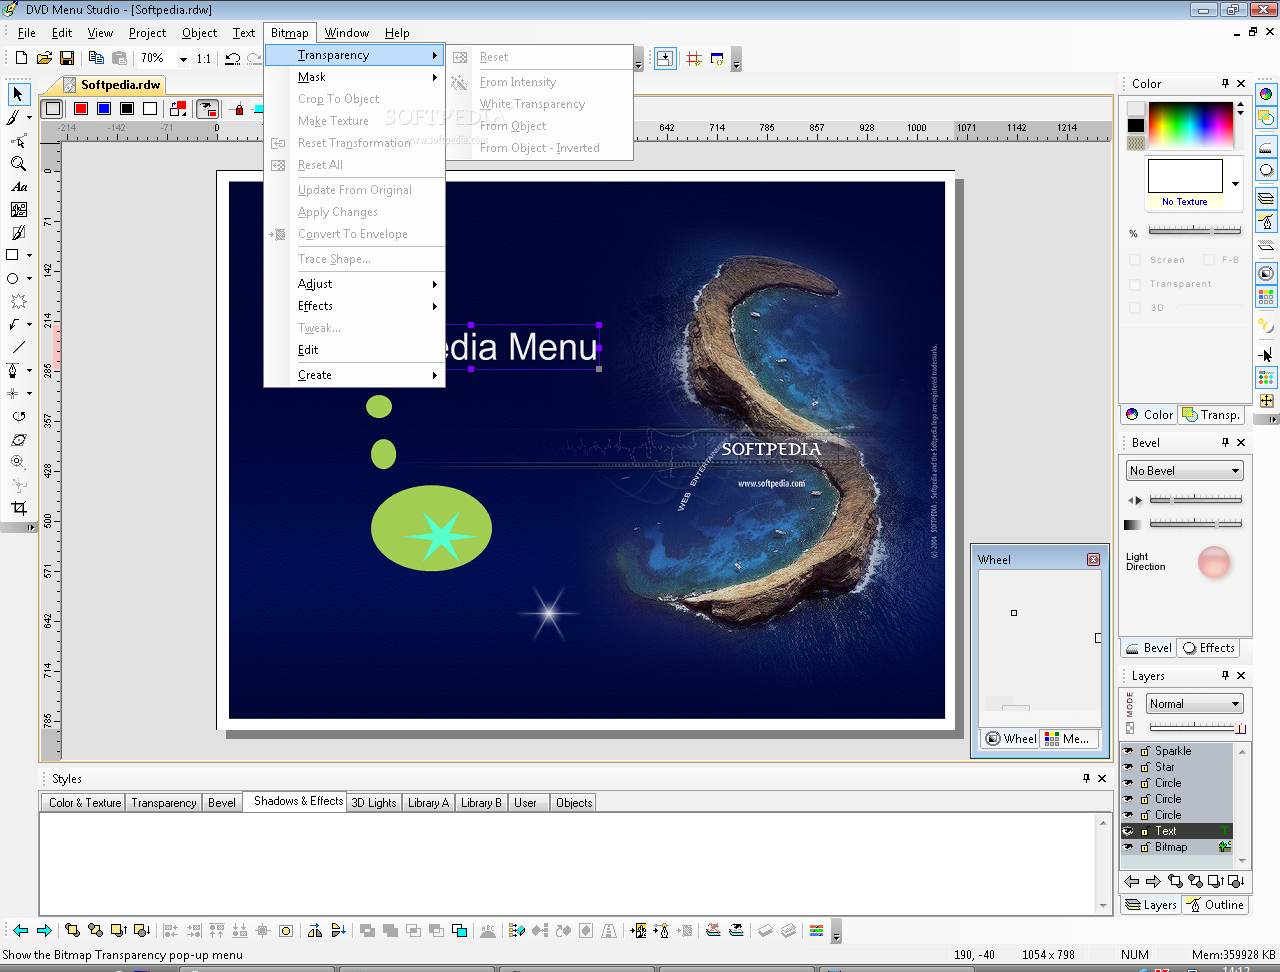Open the Softpedia.rdw document tab
This screenshot has height=972, width=1280.
pyautogui.click(x=112, y=85)
